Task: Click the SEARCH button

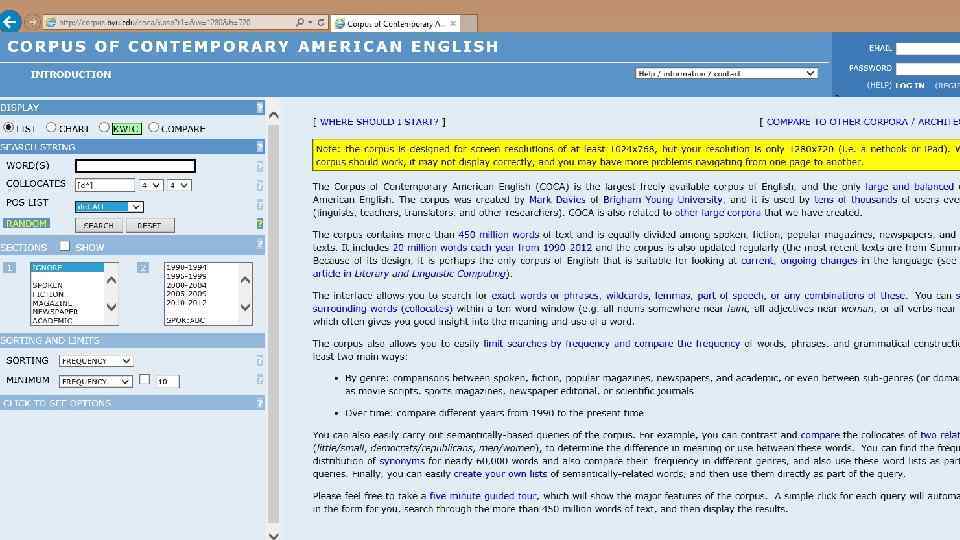Action: 99,225
